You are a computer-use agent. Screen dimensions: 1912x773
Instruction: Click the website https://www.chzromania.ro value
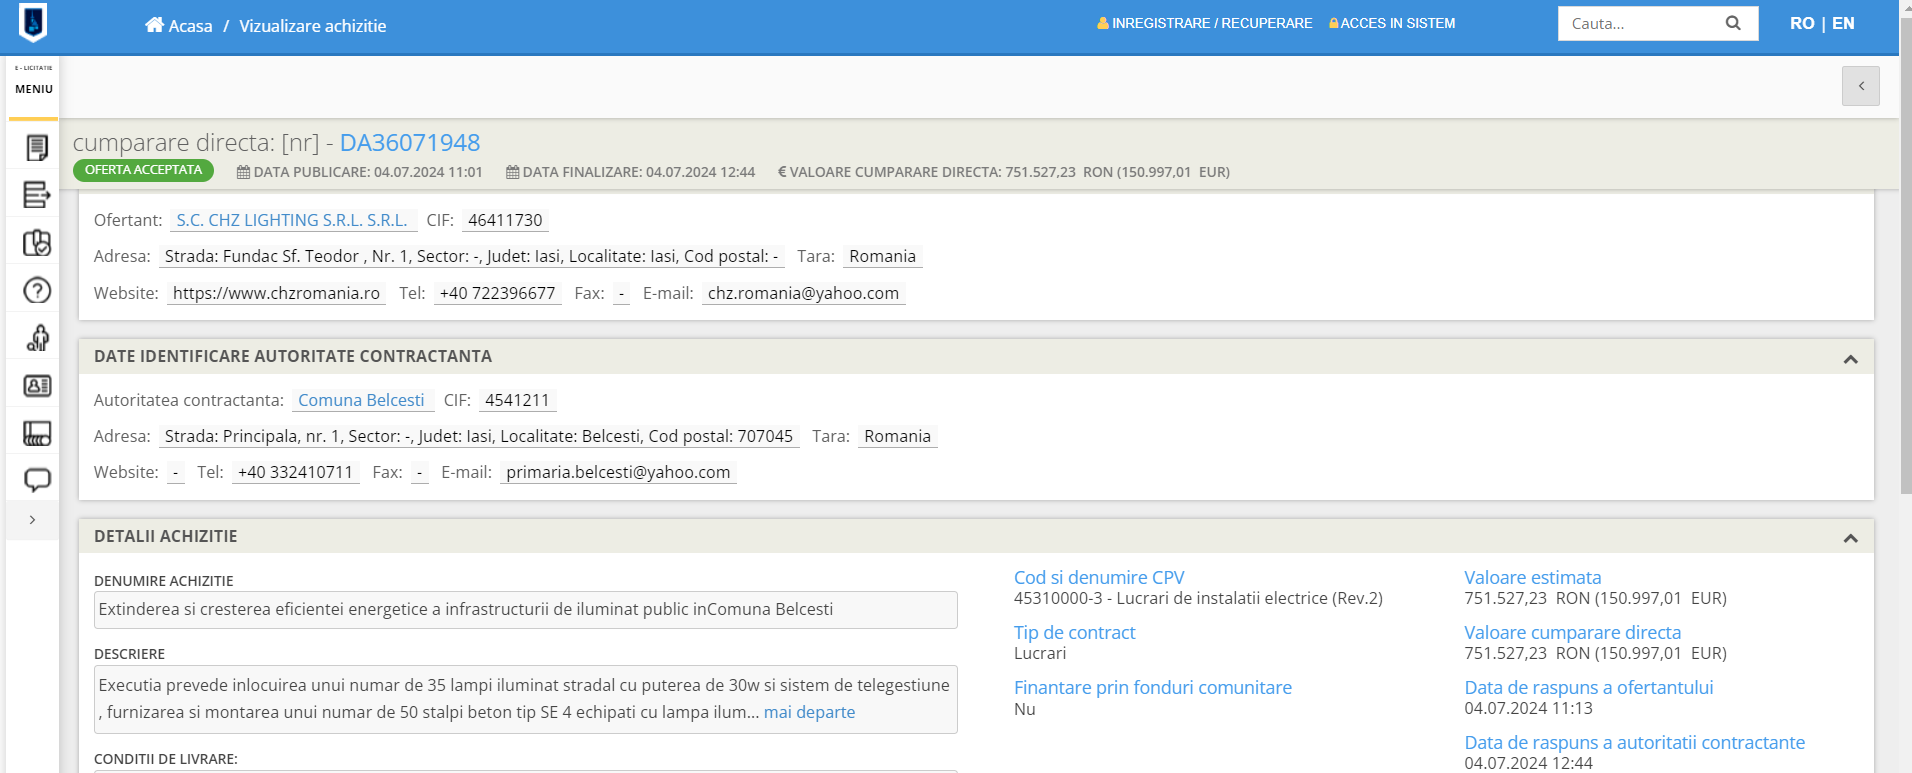pos(276,293)
